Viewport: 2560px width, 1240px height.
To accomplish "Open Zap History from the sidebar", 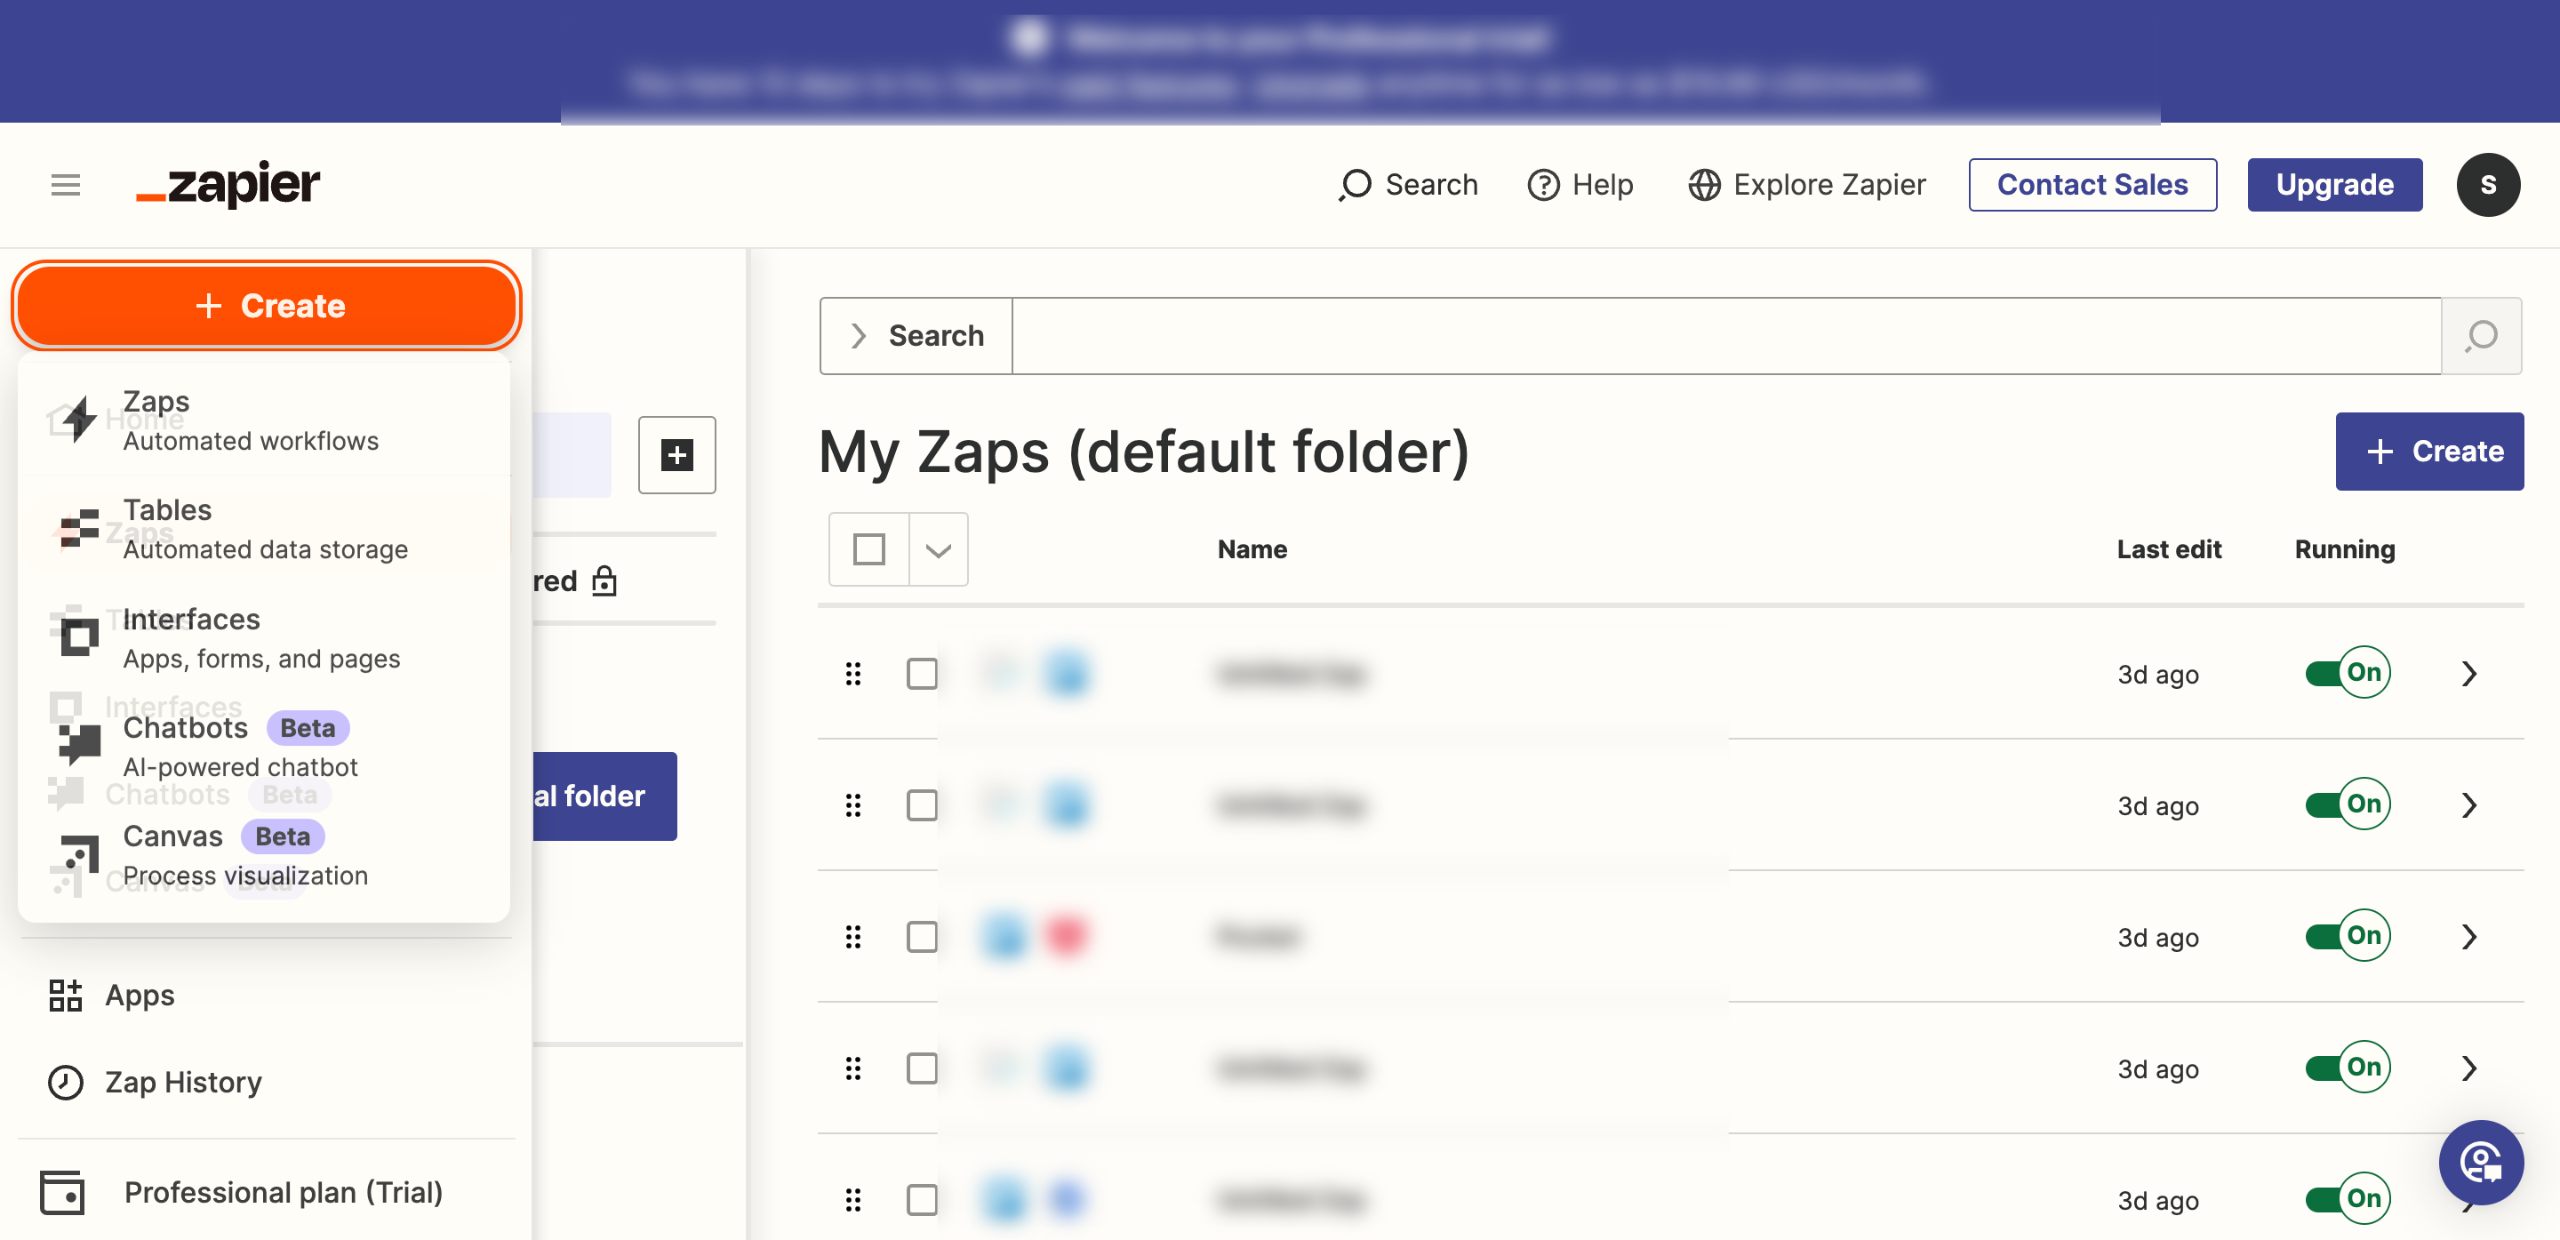I will (x=183, y=1082).
